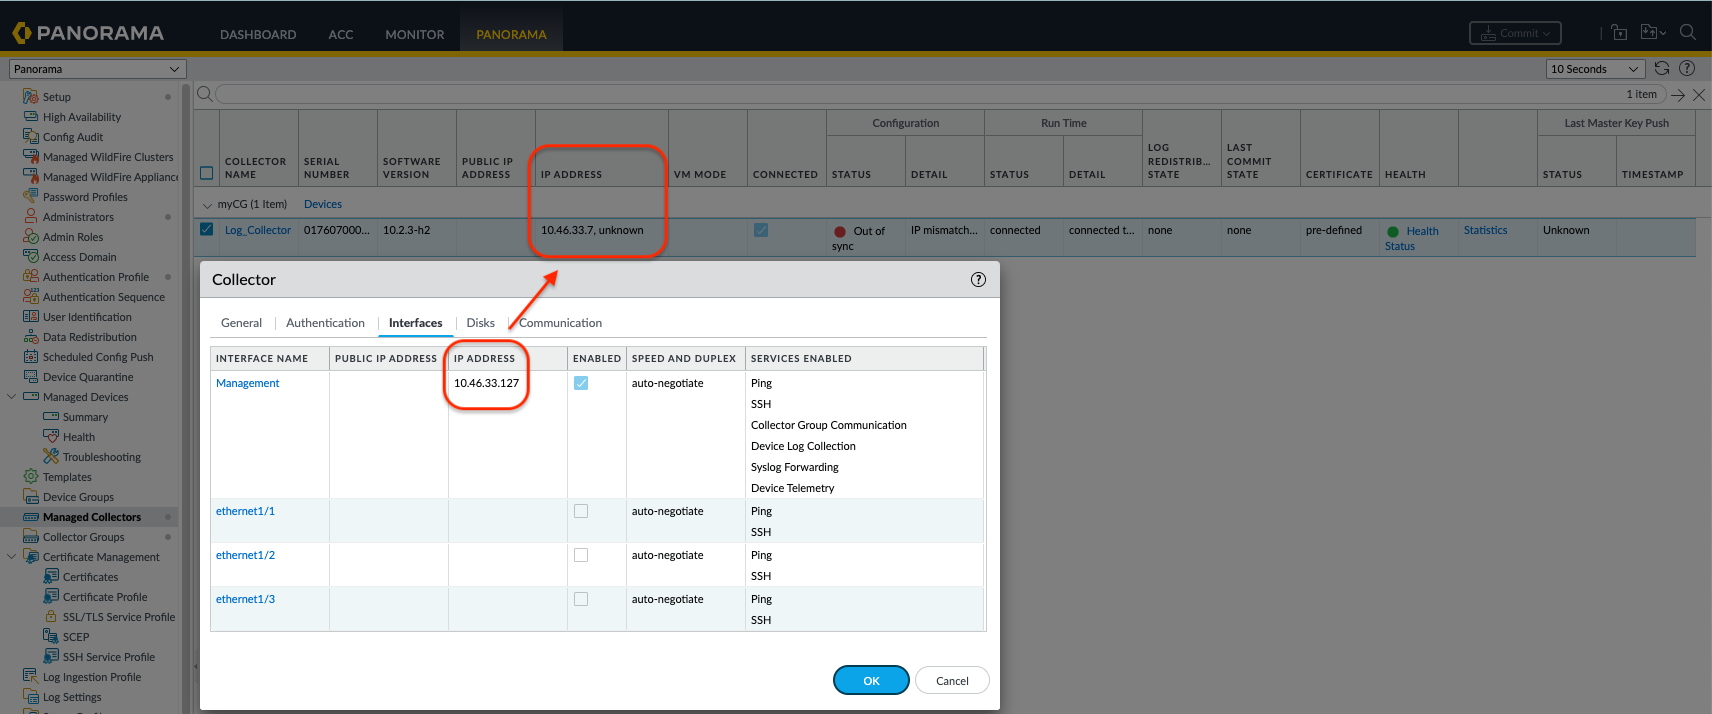Confirm the Collector dialog with OK
1712x714 pixels.
click(x=871, y=680)
